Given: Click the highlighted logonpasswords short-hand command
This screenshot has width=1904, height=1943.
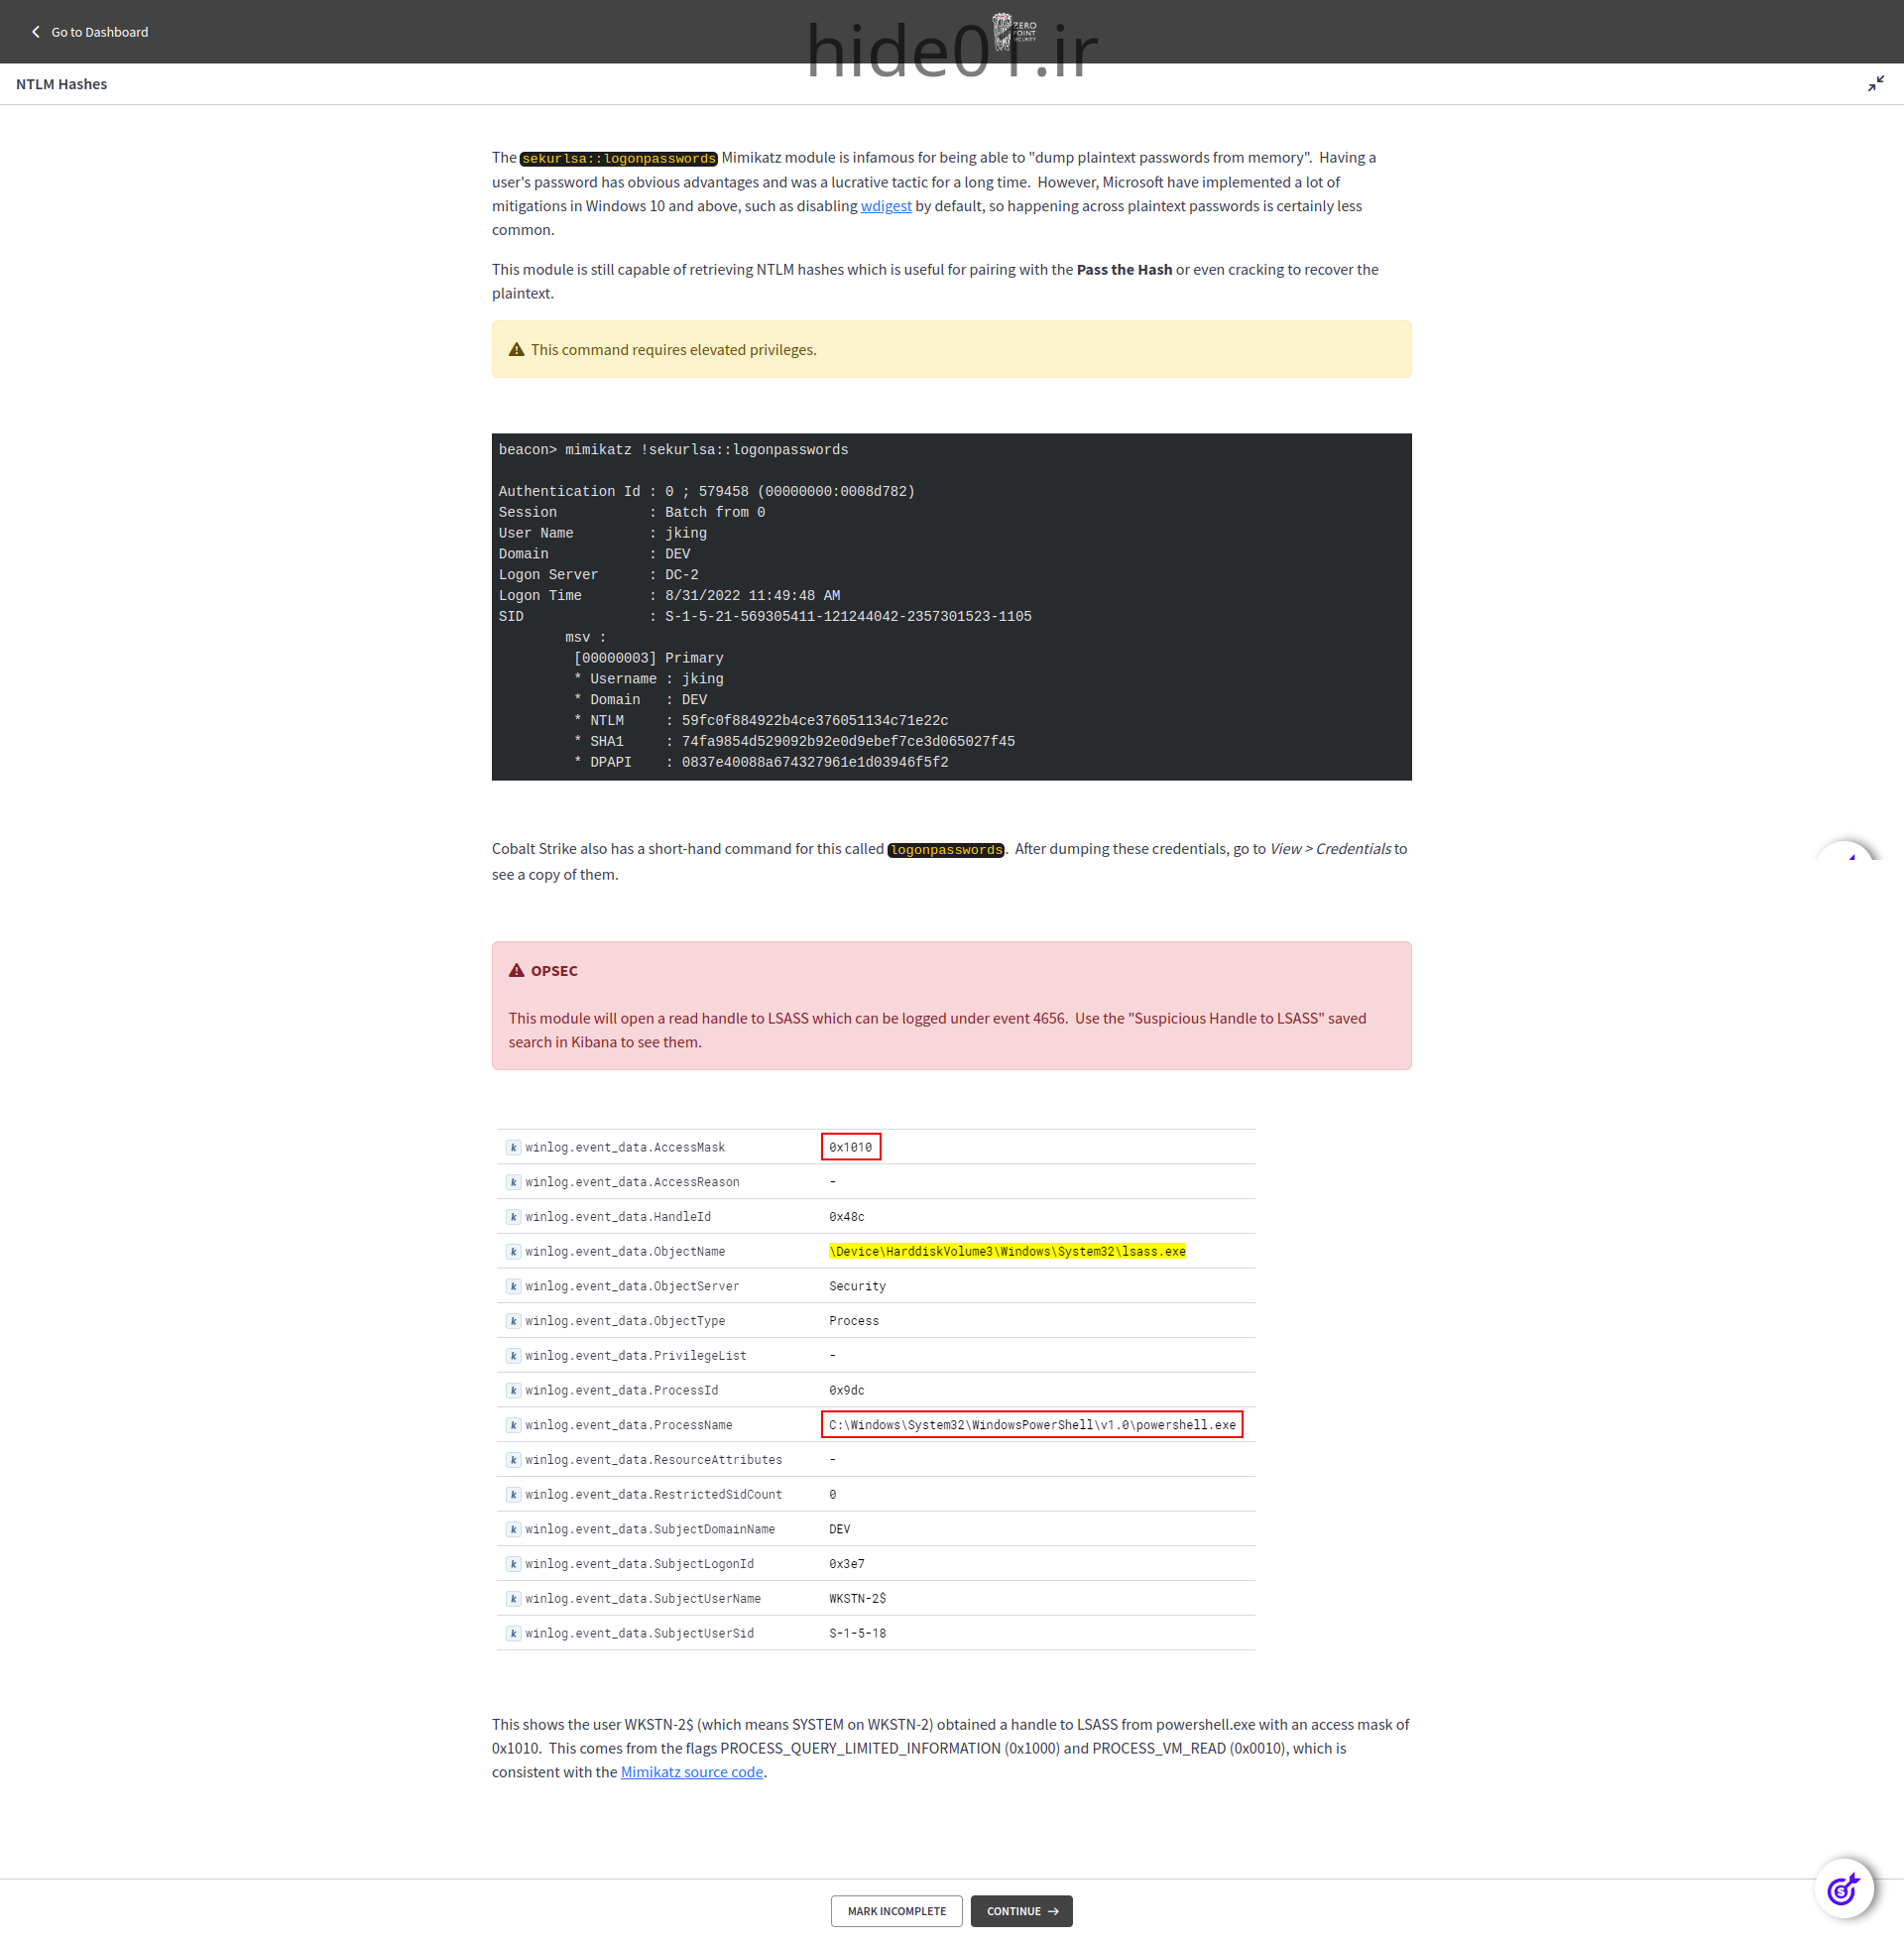Looking at the screenshot, I should click(x=945, y=850).
